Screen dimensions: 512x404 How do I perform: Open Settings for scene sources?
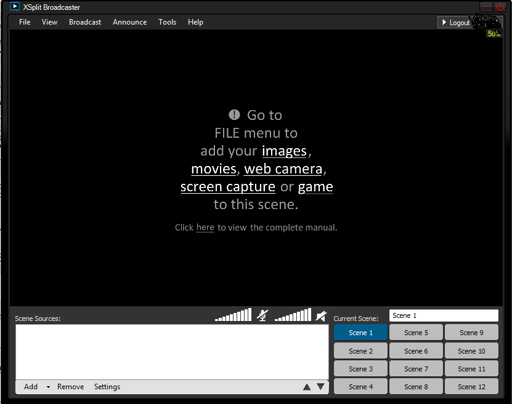point(107,387)
